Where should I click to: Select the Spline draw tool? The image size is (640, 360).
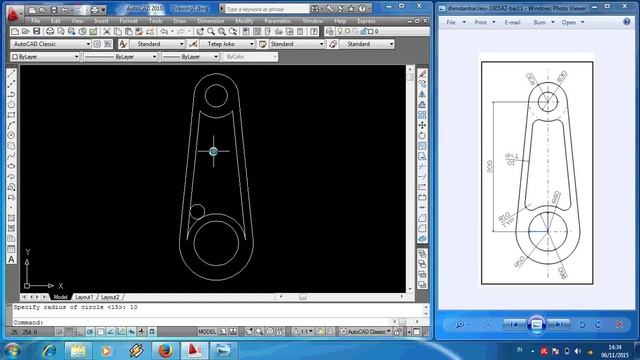coord(11,156)
